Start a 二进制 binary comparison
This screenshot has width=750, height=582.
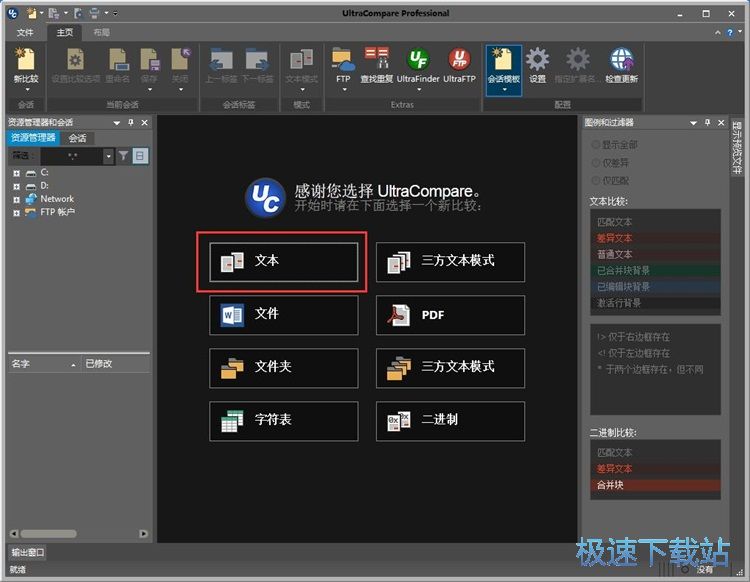450,421
